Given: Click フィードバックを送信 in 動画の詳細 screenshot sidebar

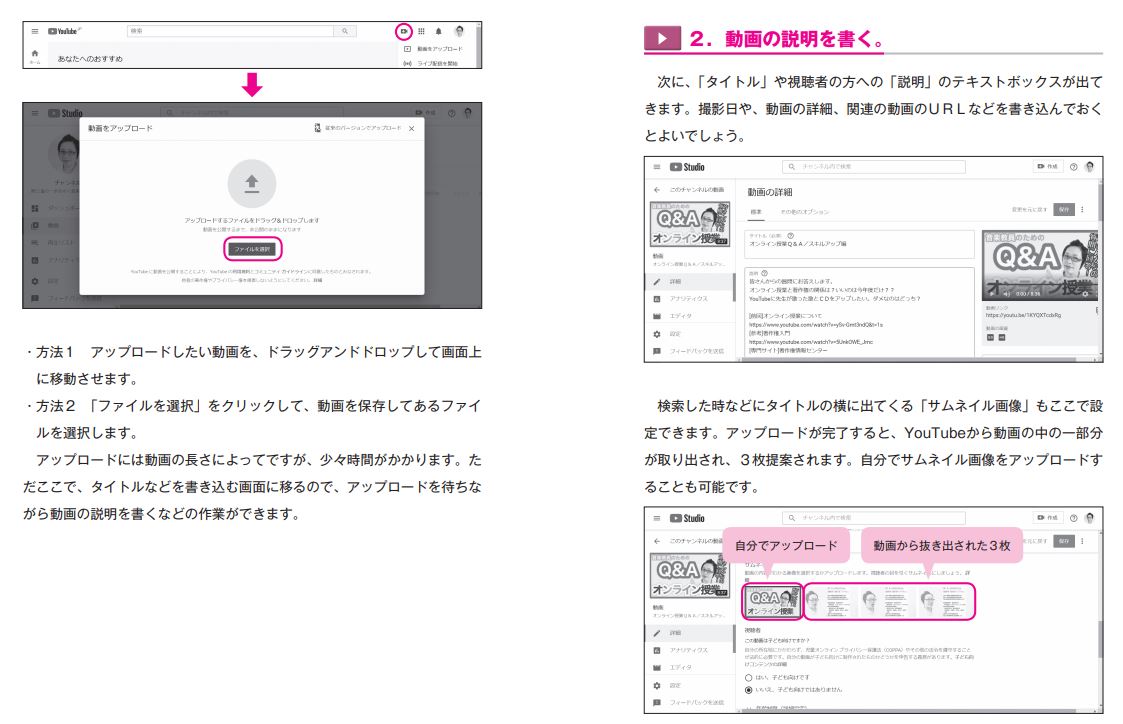Looking at the screenshot, I should pos(690,351).
